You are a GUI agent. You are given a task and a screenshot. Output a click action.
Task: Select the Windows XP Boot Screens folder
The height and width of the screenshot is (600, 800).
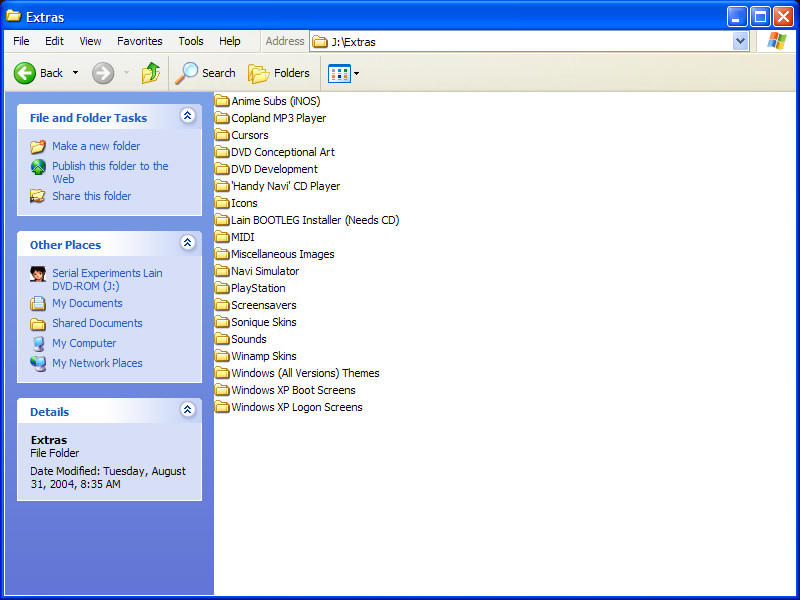click(x=293, y=390)
